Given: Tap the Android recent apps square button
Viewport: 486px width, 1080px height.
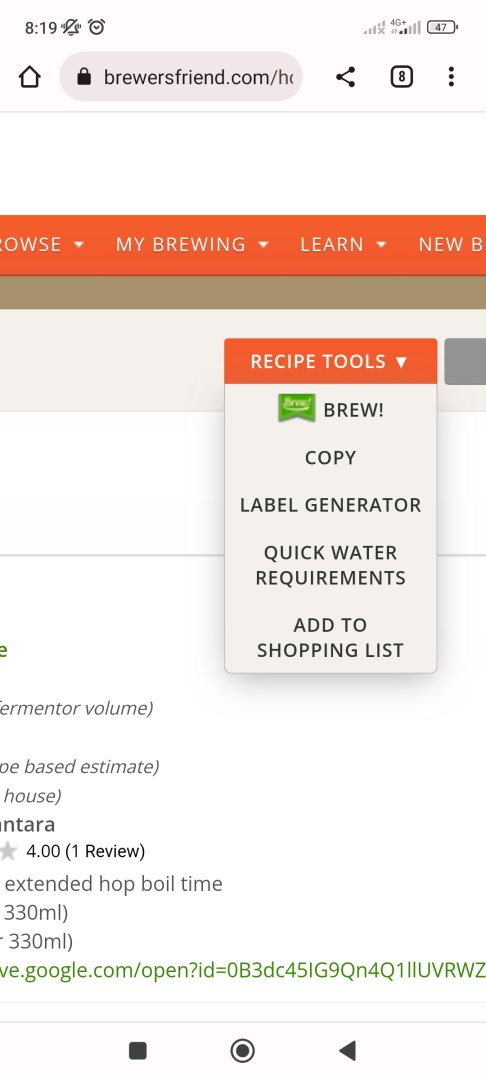Looking at the screenshot, I should [x=138, y=1050].
